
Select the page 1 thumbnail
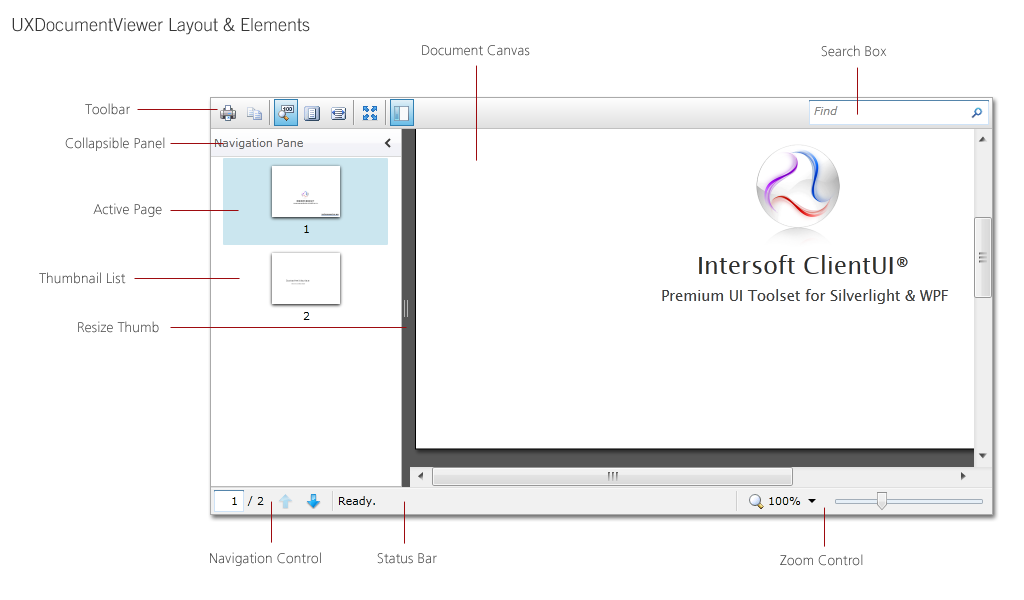click(x=306, y=192)
